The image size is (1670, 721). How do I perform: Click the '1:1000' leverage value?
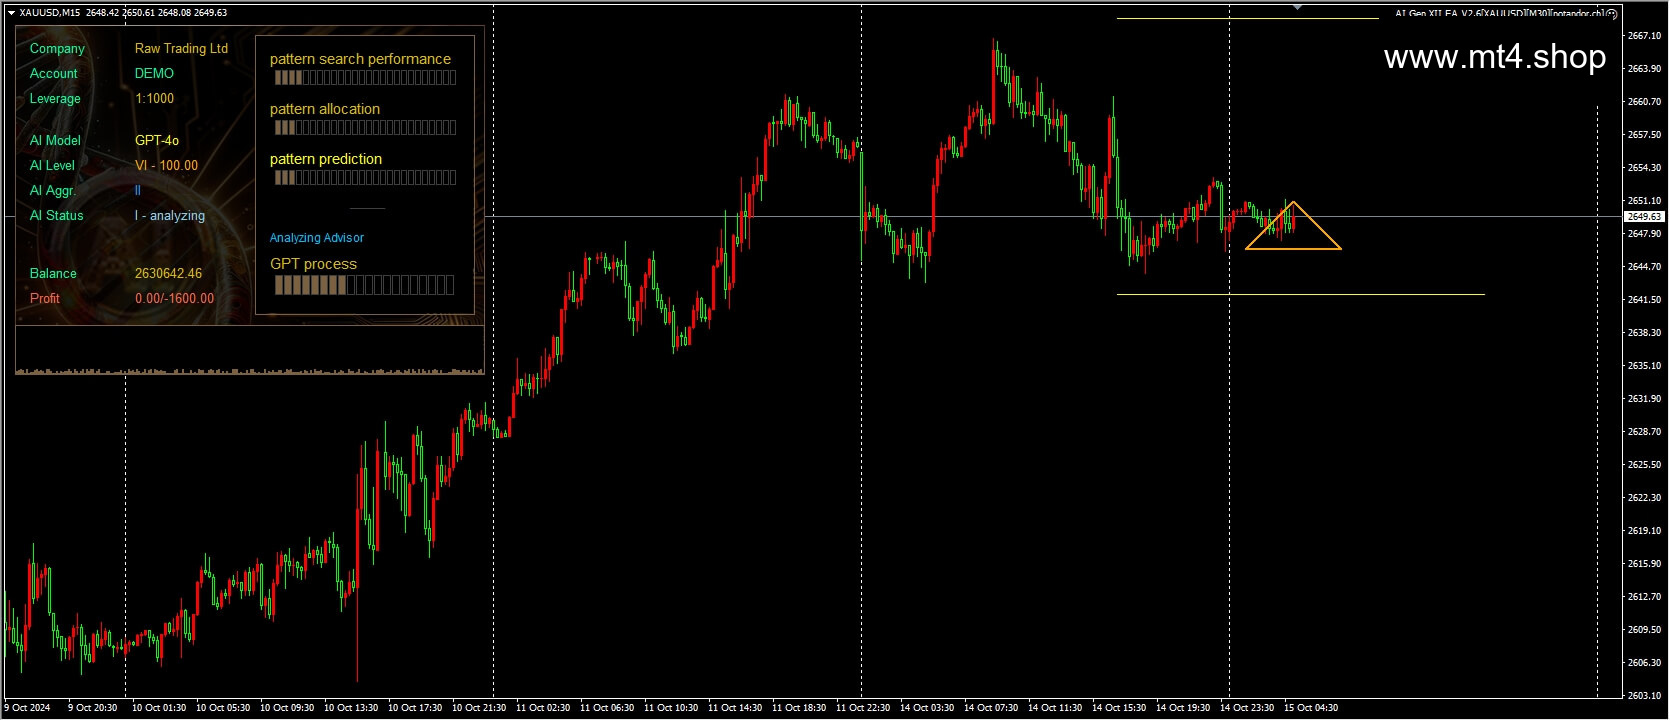(154, 98)
